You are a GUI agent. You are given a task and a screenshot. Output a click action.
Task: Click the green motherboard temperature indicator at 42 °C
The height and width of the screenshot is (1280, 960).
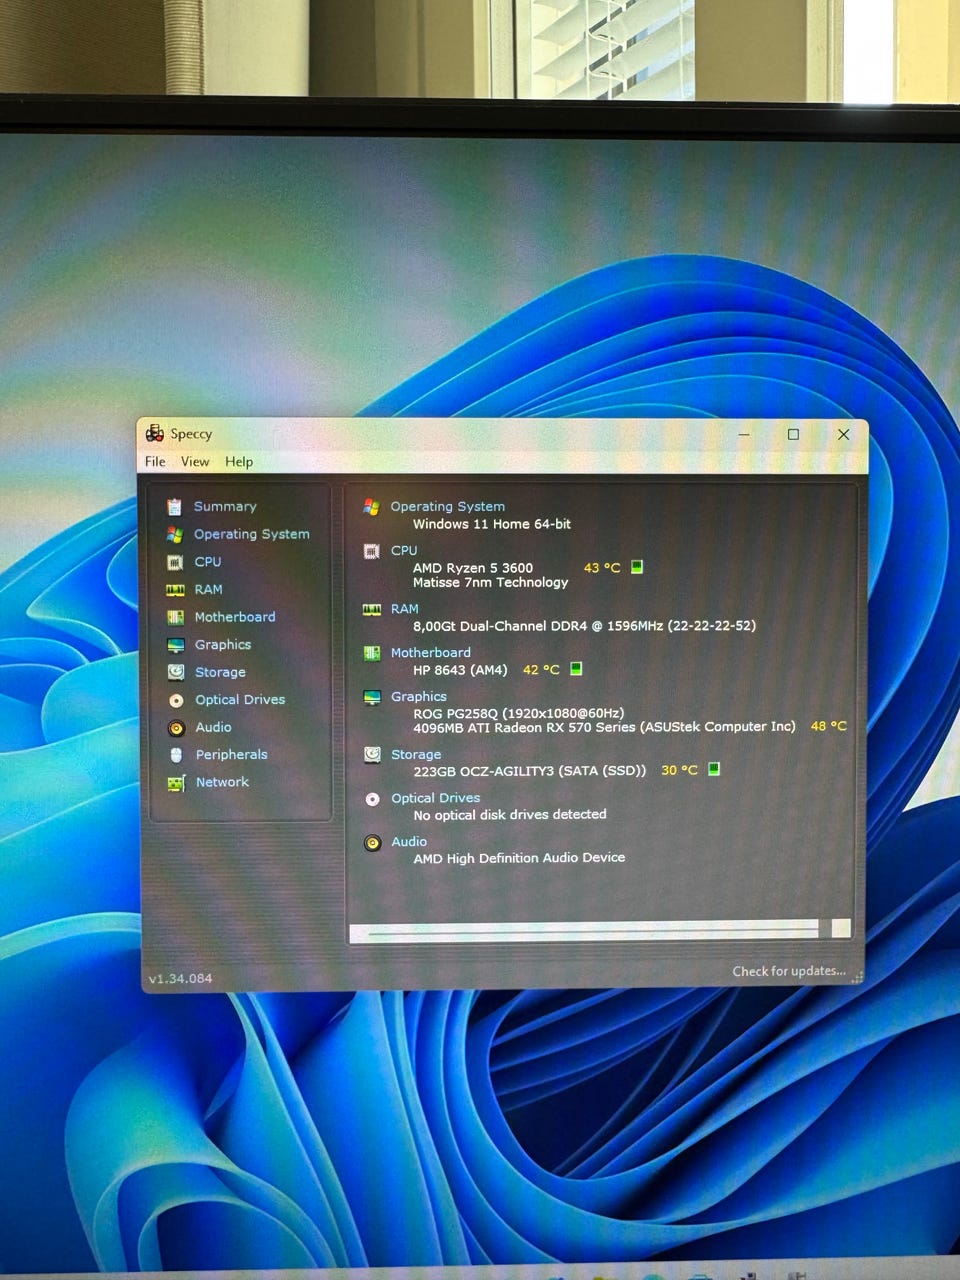(576, 669)
